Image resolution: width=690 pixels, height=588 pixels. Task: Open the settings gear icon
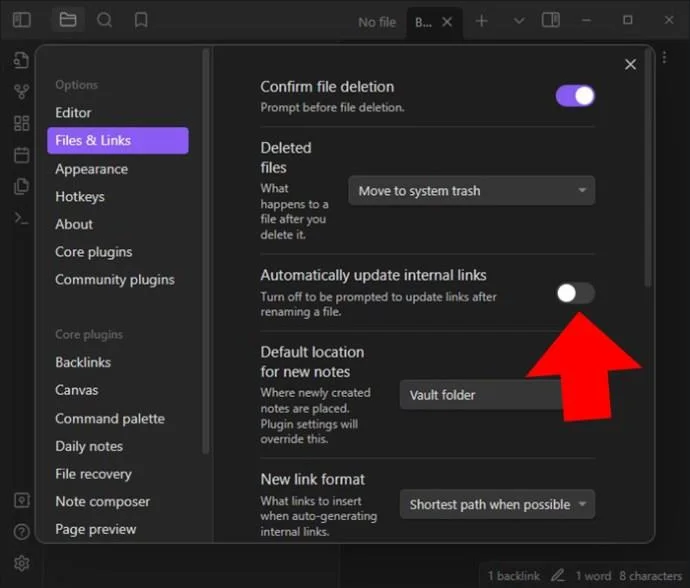pos(21,563)
